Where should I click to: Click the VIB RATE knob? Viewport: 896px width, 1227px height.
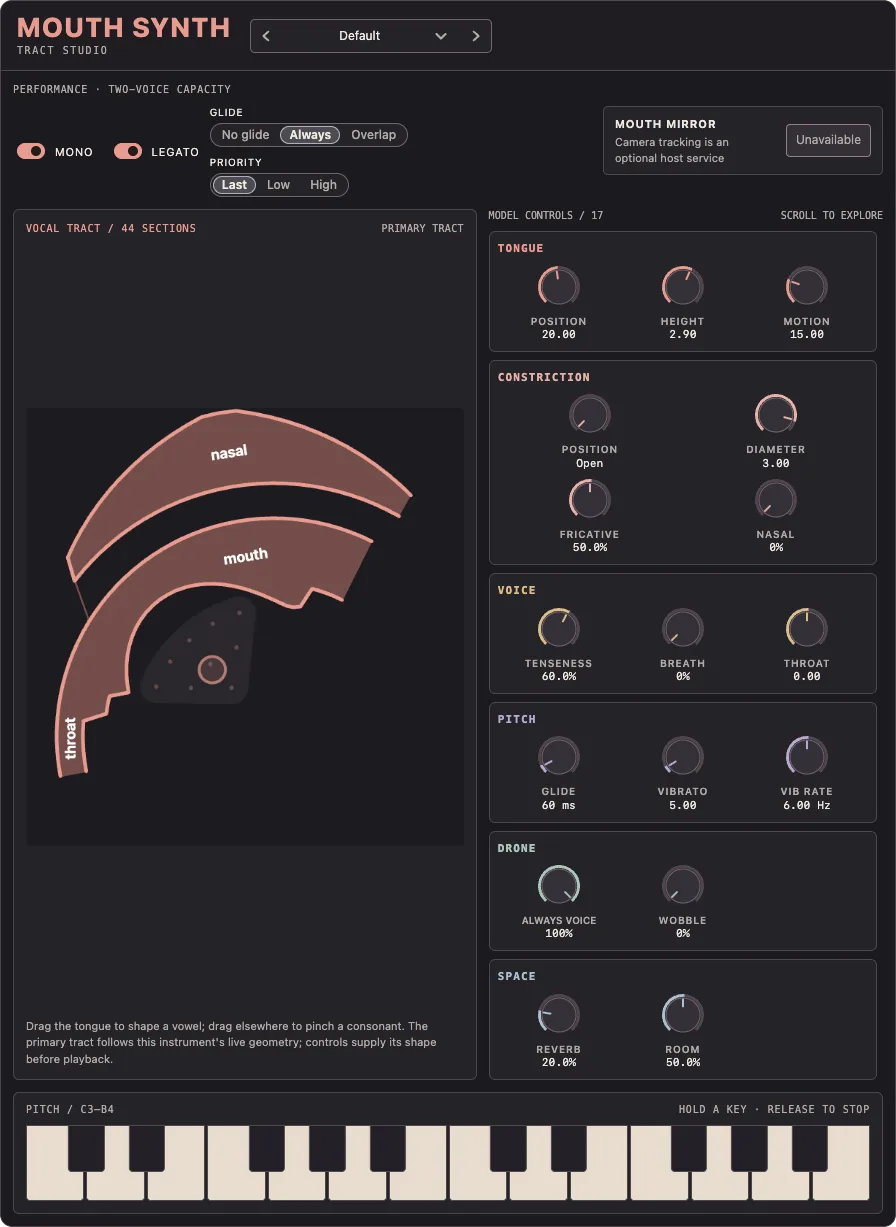pos(807,756)
